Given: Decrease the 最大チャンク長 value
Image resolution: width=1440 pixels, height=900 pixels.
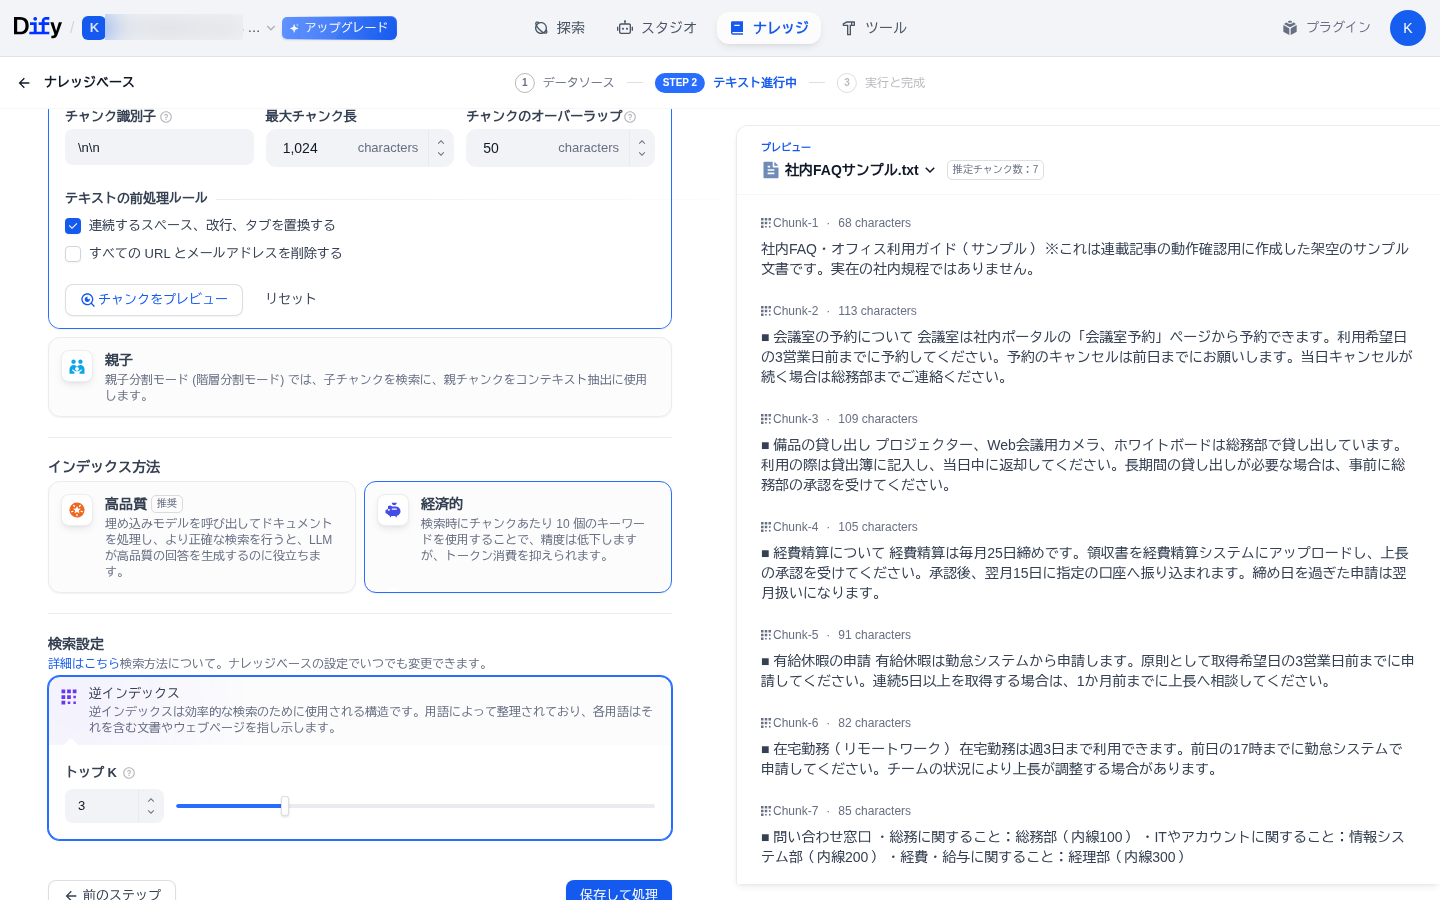Looking at the screenshot, I should coord(441,155).
